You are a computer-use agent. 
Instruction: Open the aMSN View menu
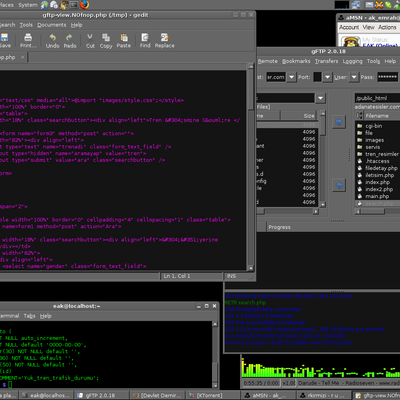click(368, 27)
